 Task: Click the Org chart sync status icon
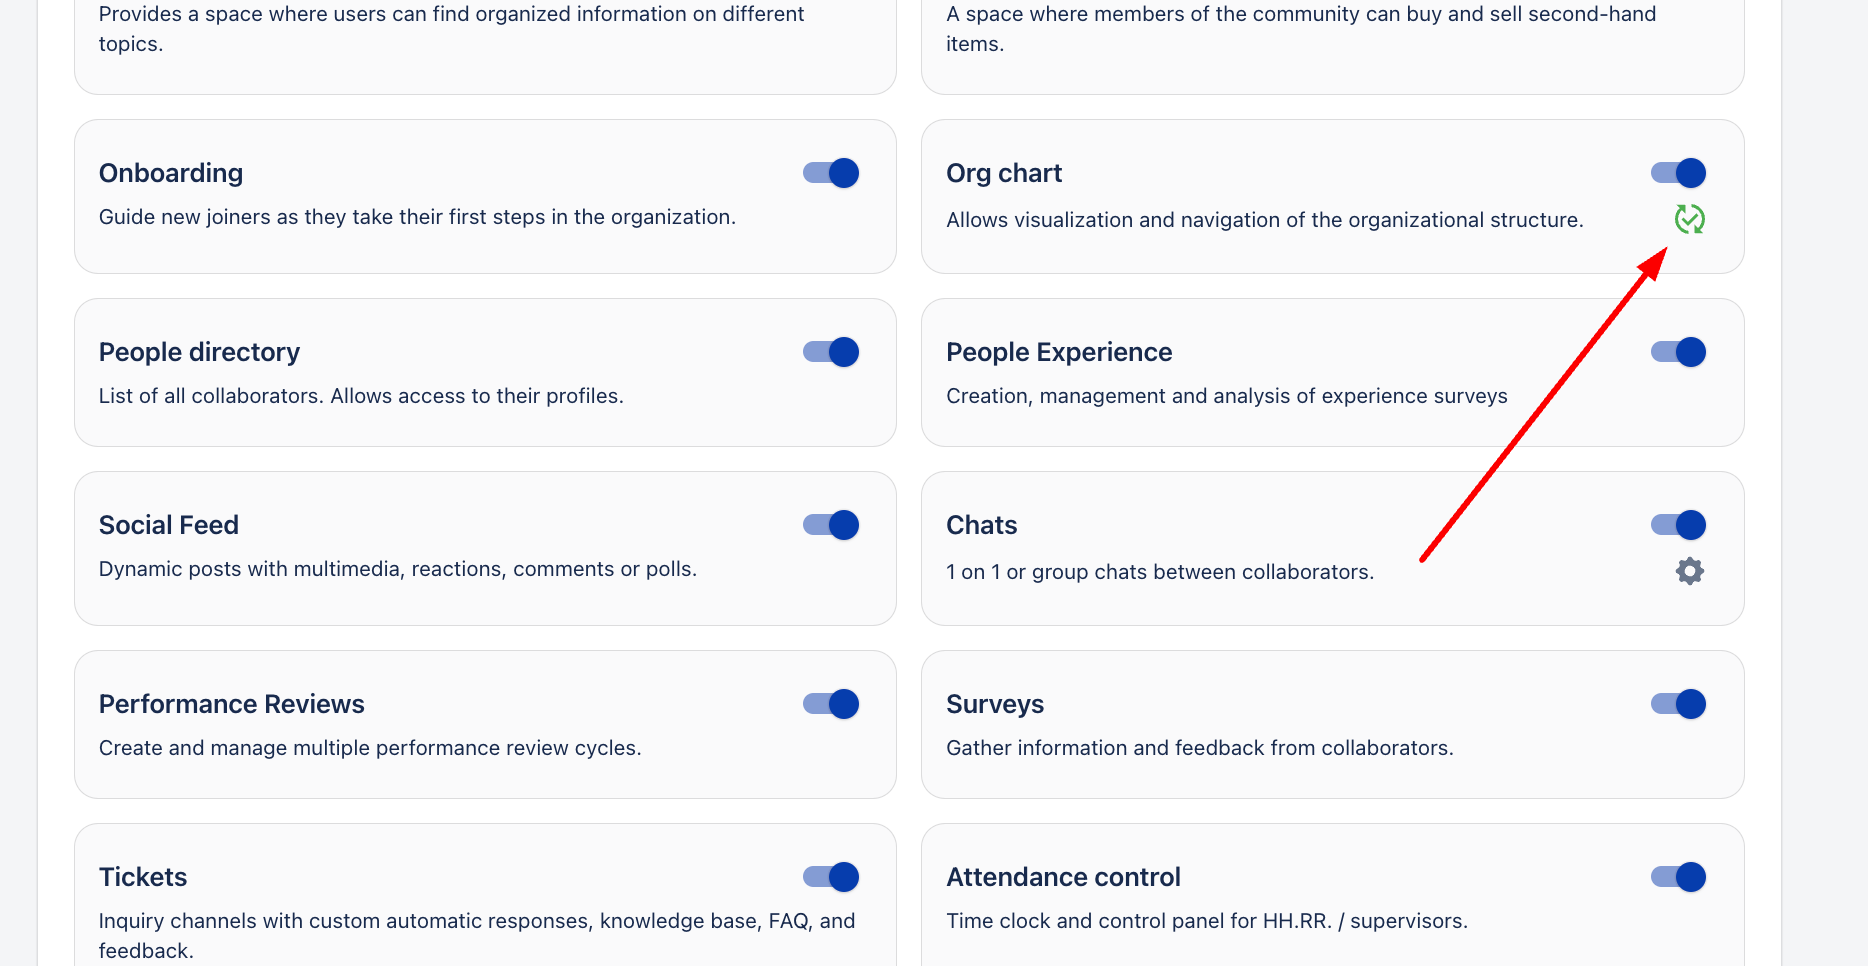pyautogui.click(x=1689, y=219)
